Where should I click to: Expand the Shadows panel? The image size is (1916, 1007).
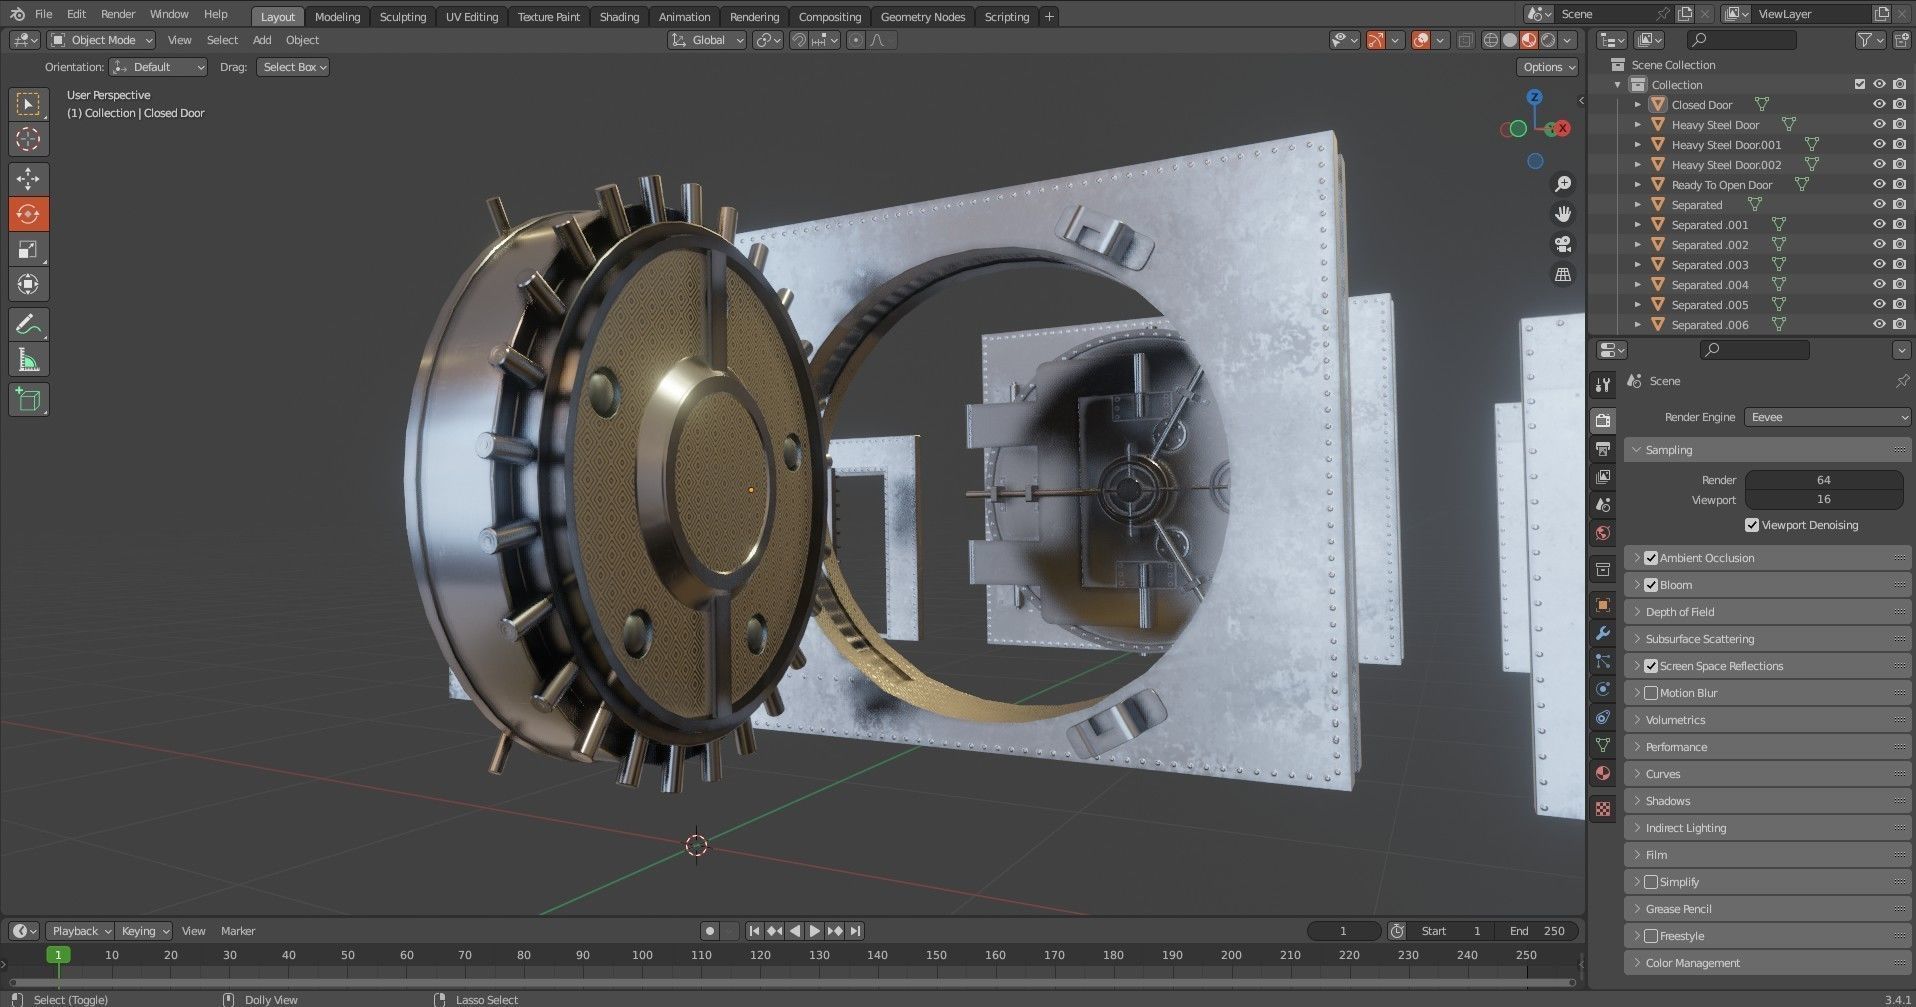1768,801
